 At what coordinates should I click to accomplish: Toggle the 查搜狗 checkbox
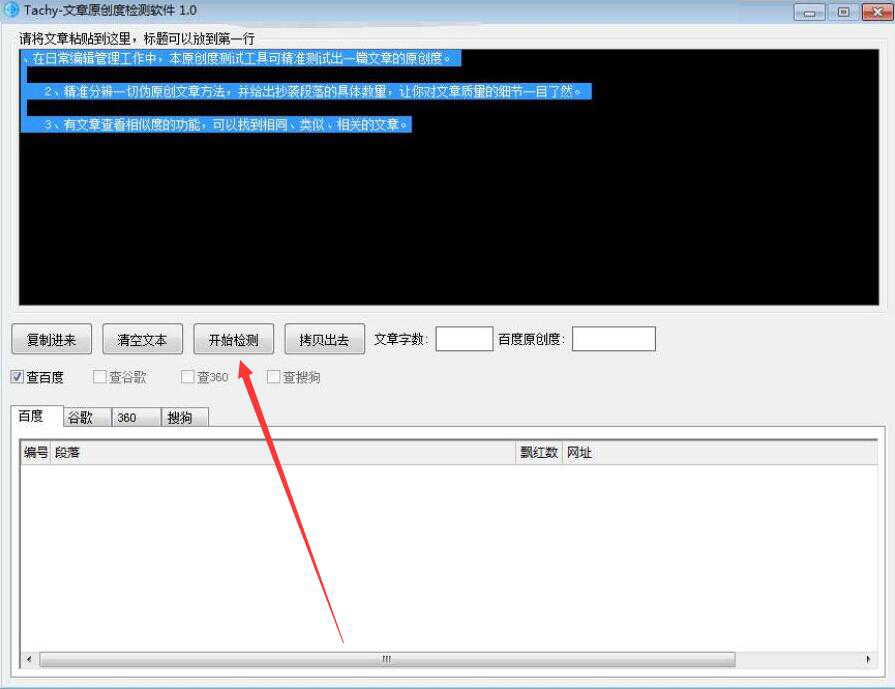273,377
